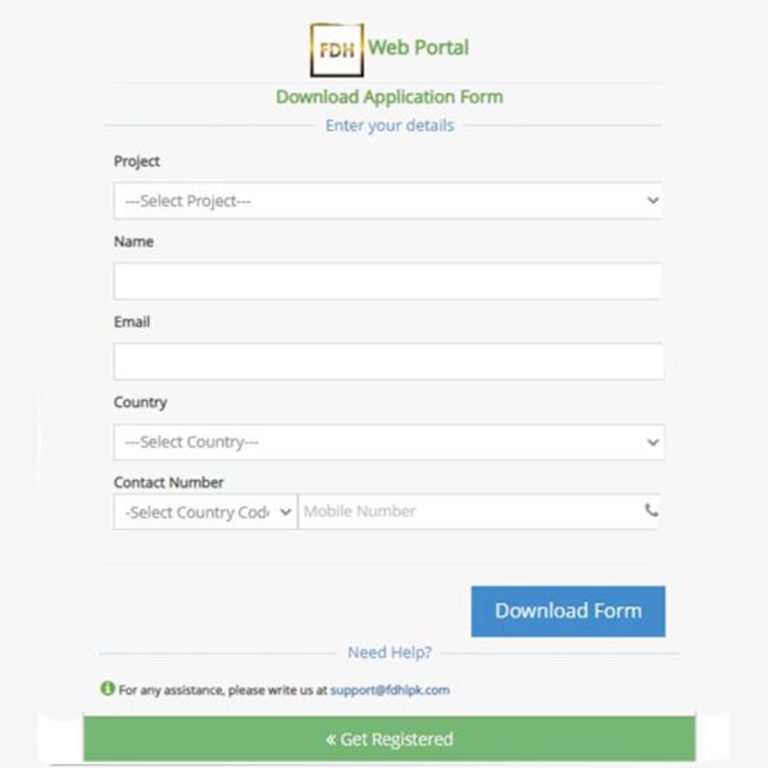Focus the Name input field
This screenshot has height=768, width=768.
387,281
